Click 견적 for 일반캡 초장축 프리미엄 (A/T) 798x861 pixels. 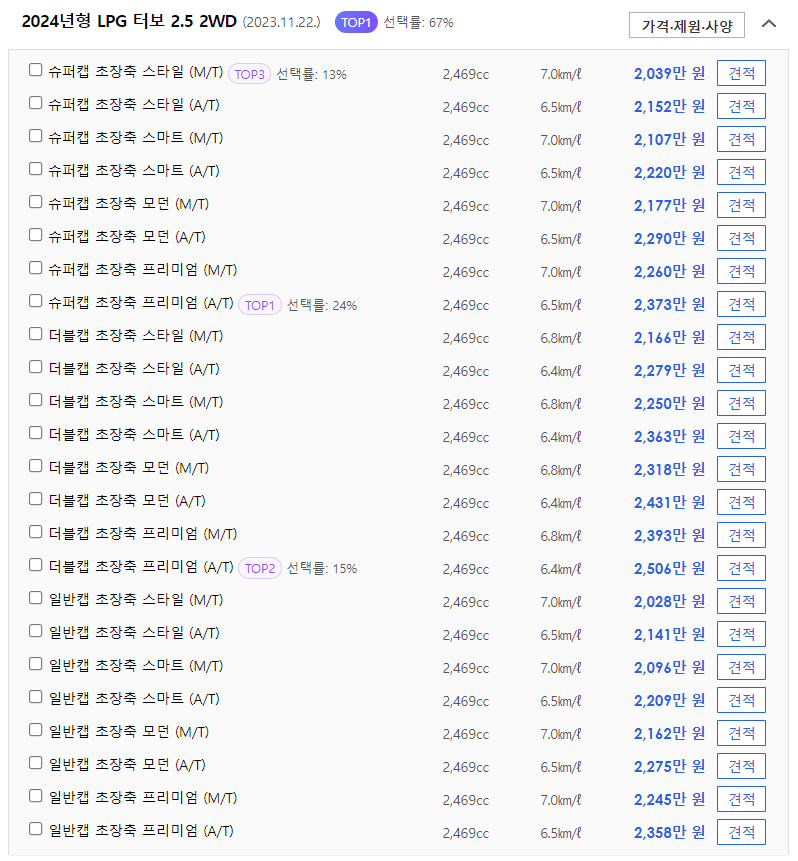[x=741, y=832]
